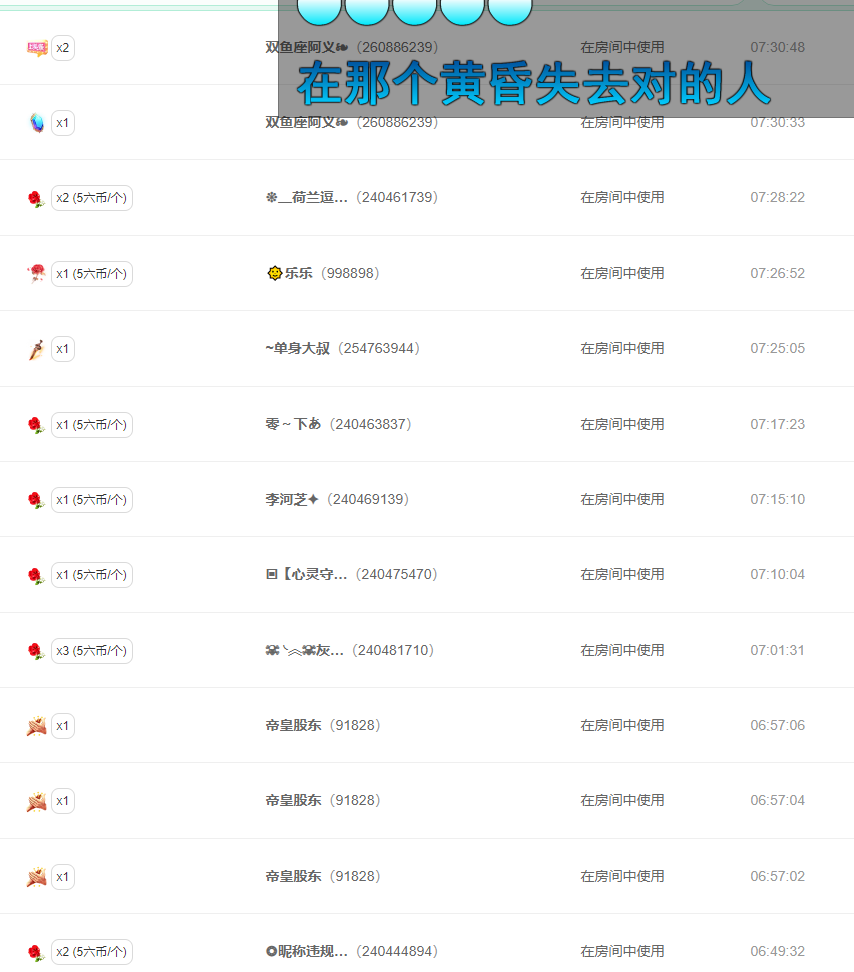Click the smiley badge beside 乐乐

[x=275, y=273]
